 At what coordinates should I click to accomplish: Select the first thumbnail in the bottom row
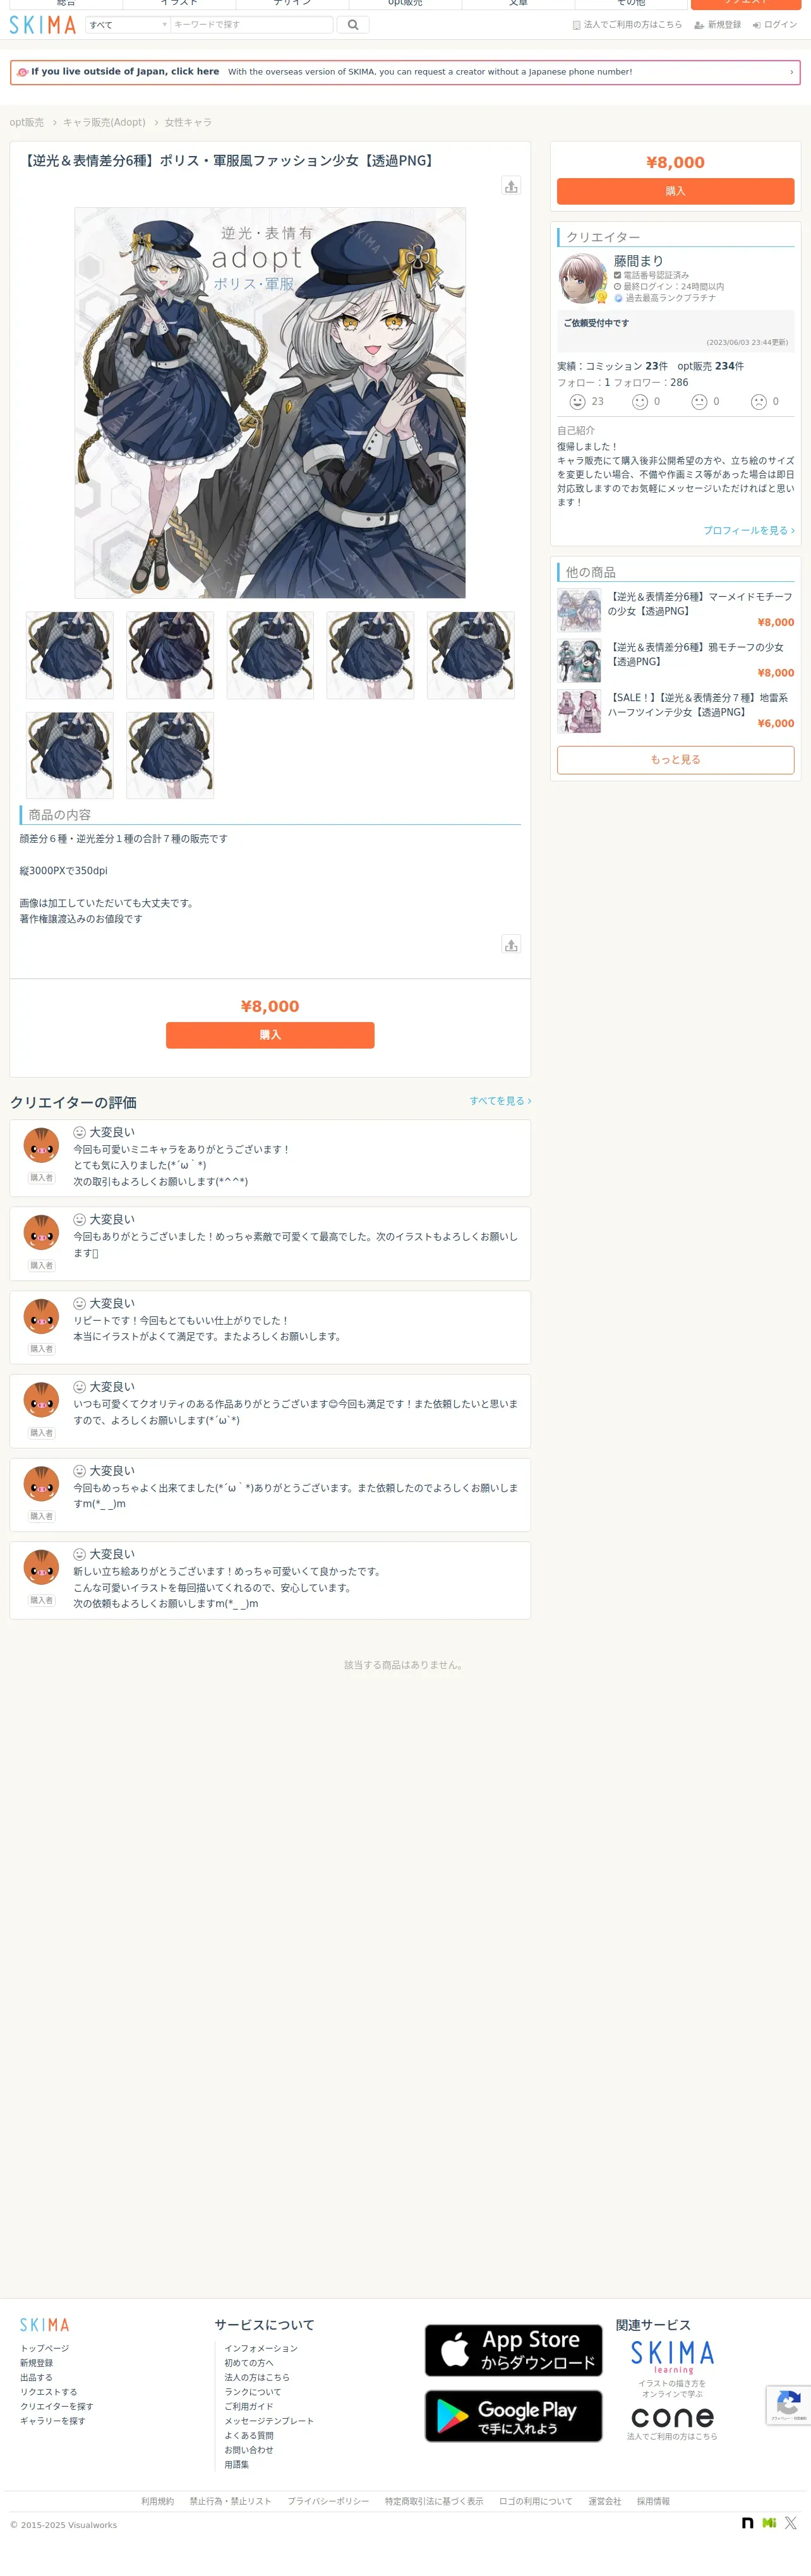(x=70, y=755)
